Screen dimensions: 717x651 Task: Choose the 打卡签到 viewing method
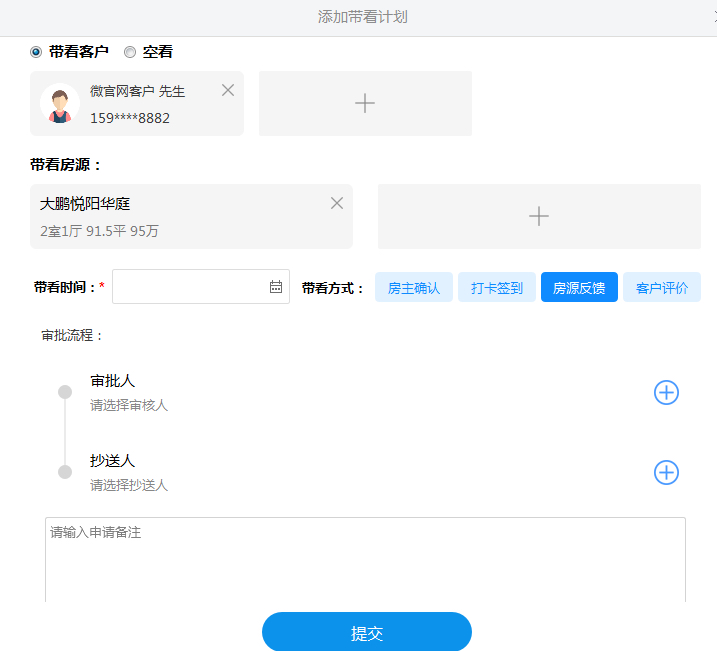point(497,287)
